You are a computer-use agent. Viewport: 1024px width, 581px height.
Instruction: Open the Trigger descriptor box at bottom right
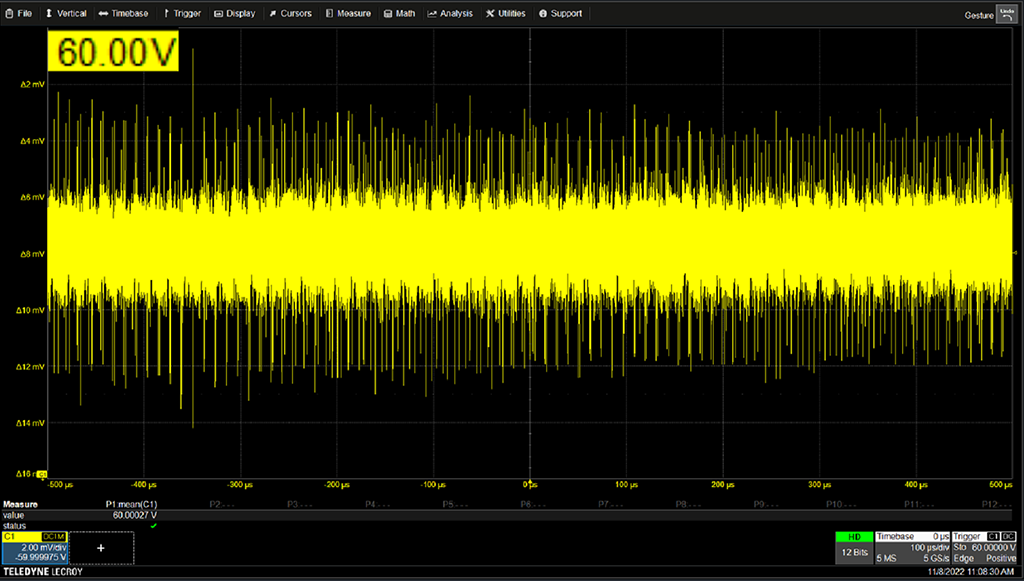click(x=984, y=548)
